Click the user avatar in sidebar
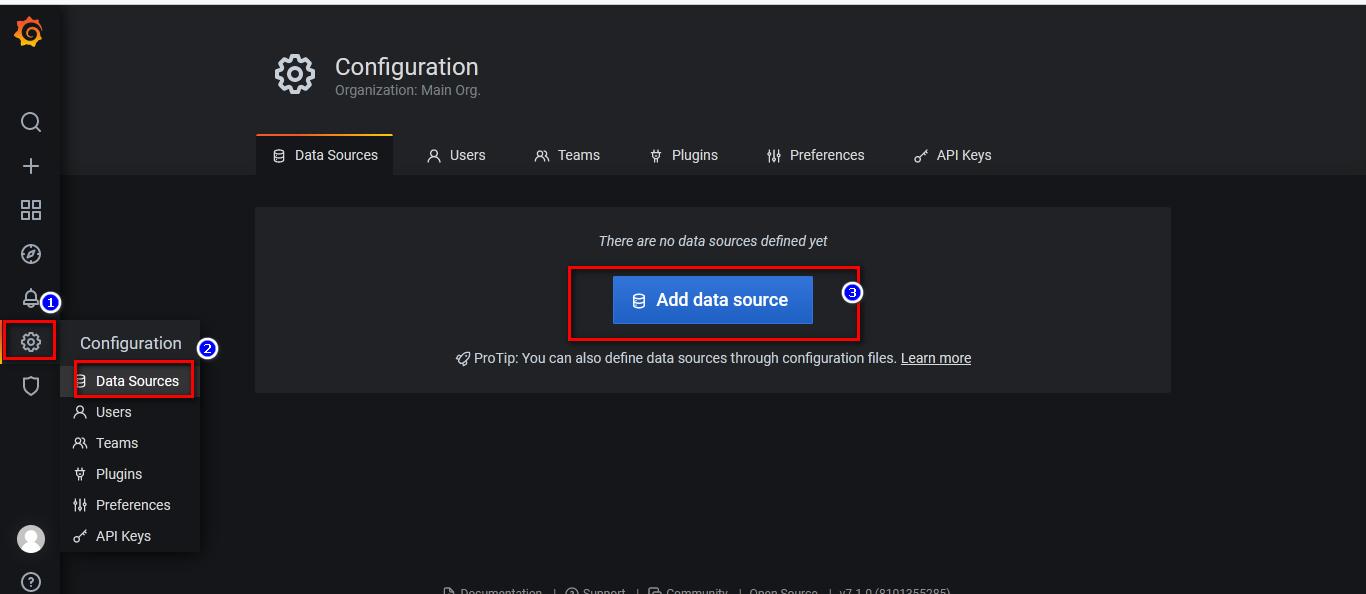This screenshot has width=1366, height=594. 31,539
